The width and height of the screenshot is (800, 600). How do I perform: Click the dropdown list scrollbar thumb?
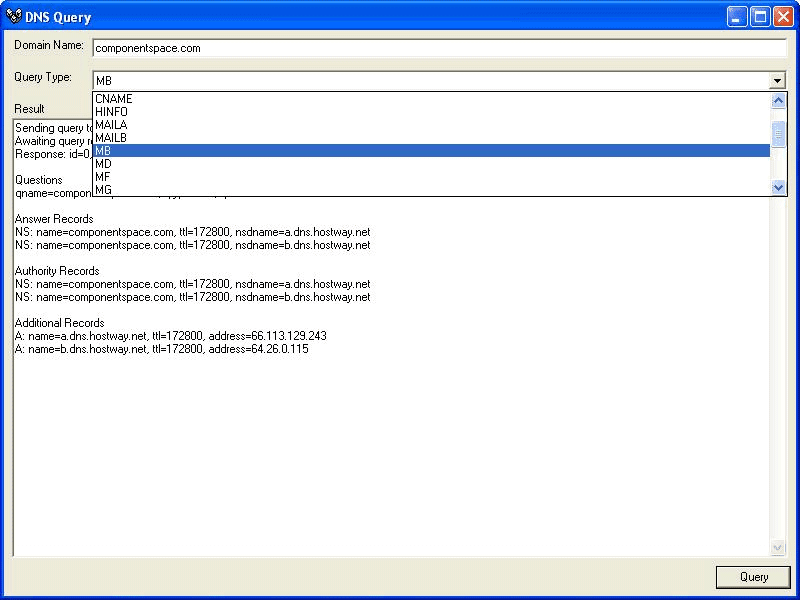pos(778,135)
